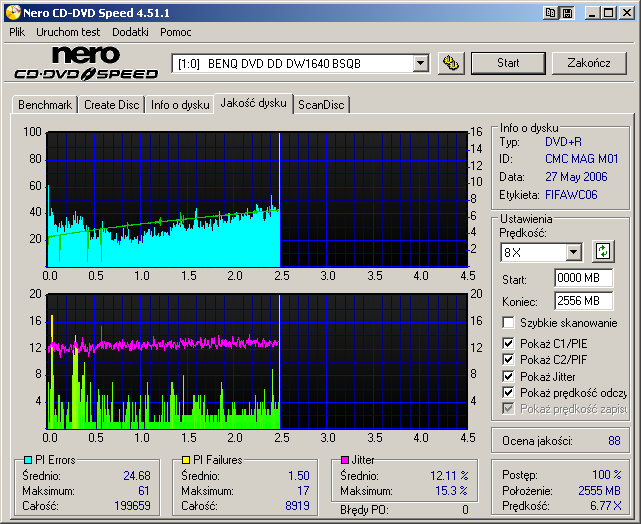The image size is (641, 524).
Task: Switch to the Info o dysku tab
Action: point(180,105)
